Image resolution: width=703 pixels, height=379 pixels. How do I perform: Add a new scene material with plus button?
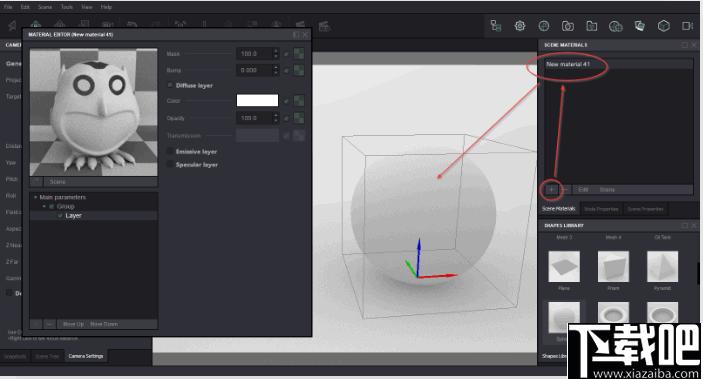pos(551,190)
